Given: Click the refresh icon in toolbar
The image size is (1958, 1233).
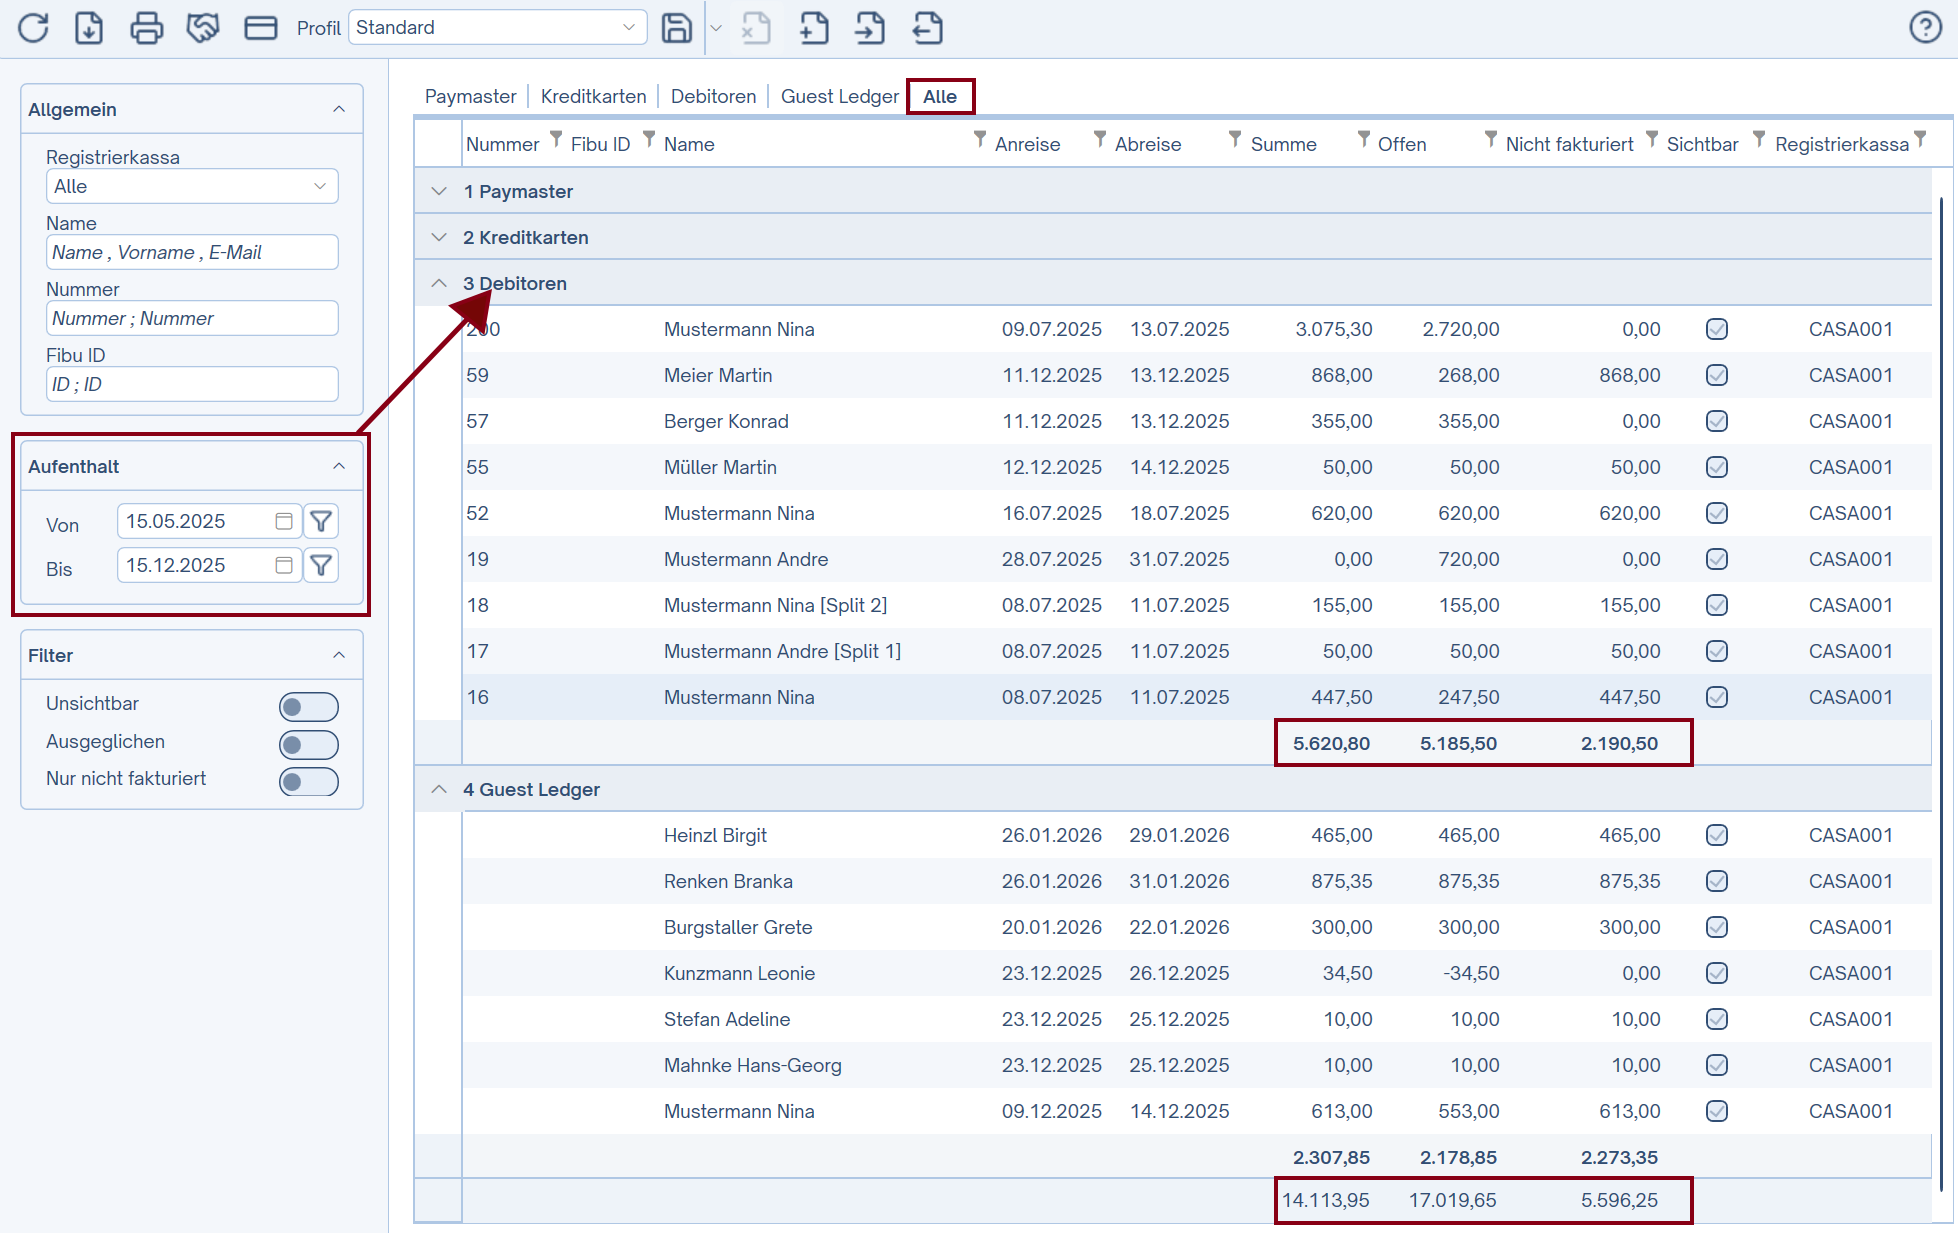Looking at the screenshot, I should tap(33, 28).
